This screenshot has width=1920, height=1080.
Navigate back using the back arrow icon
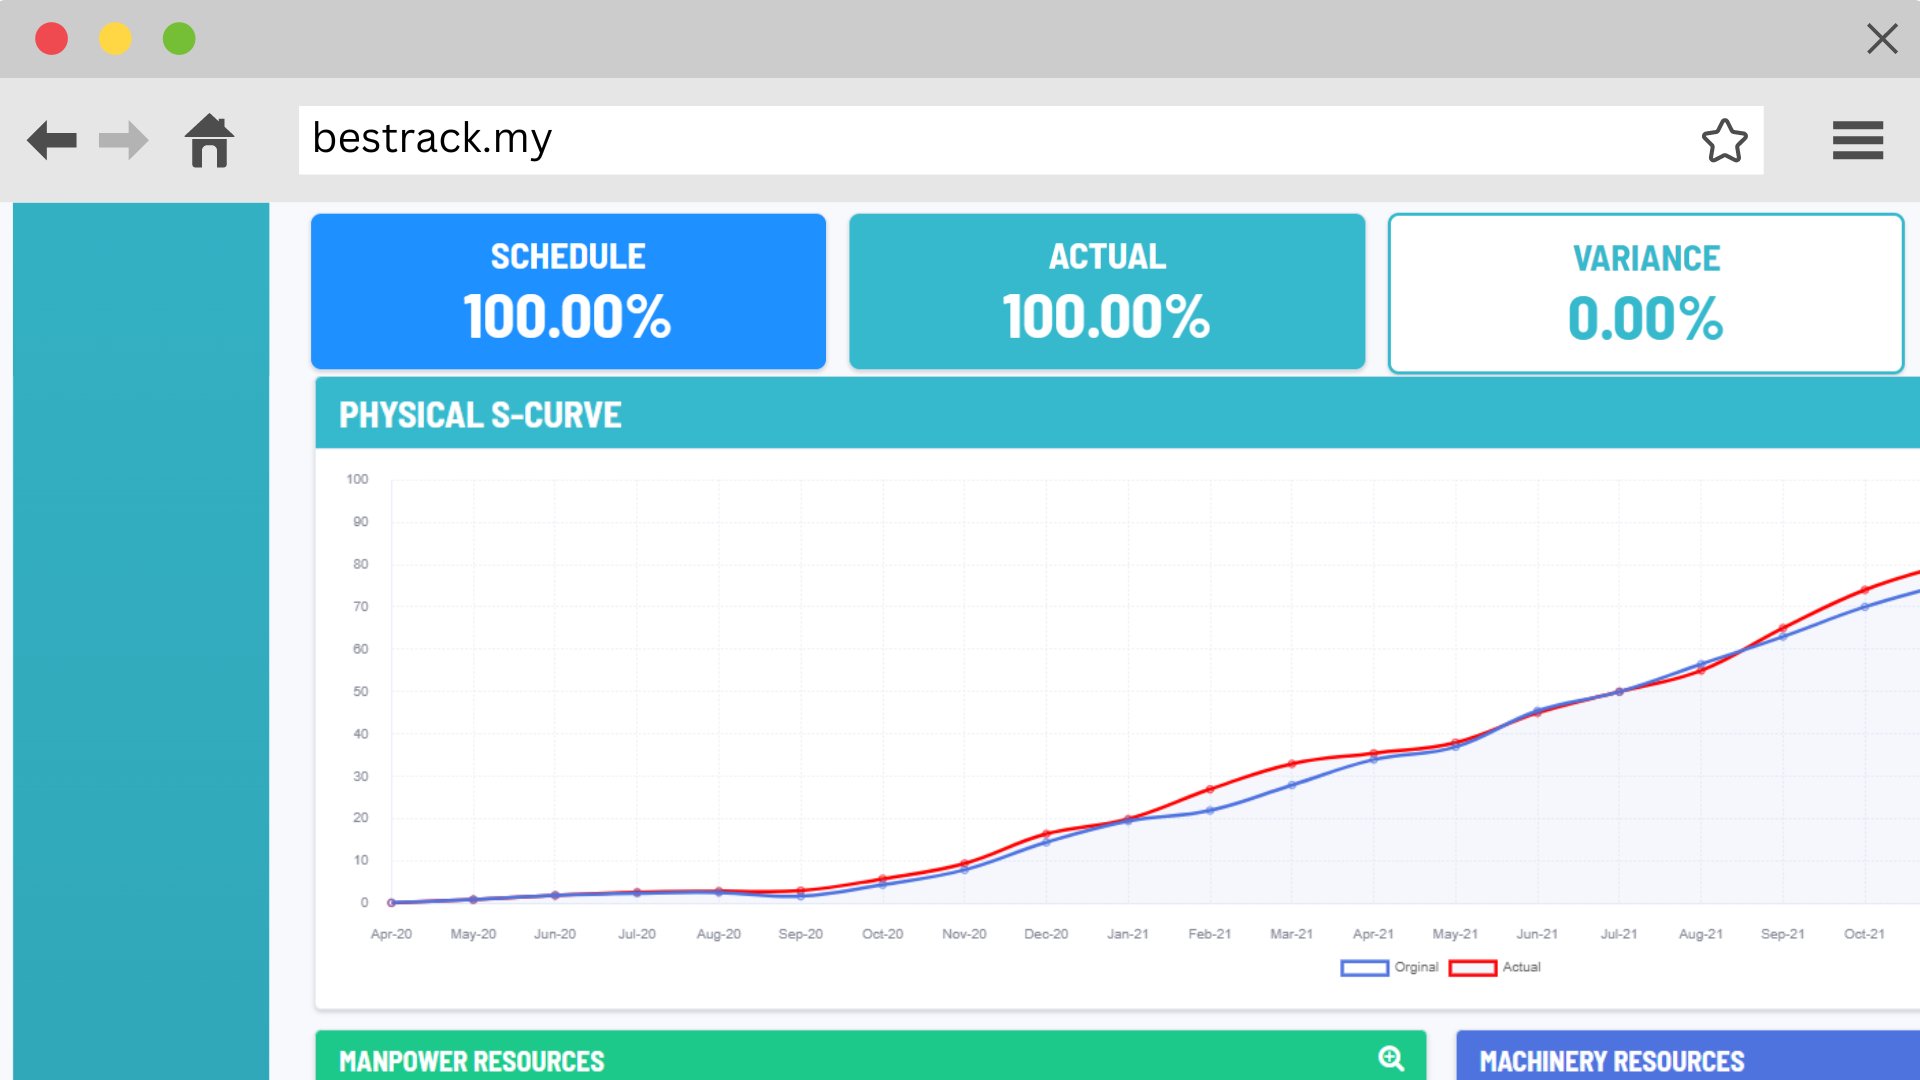coord(52,140)
